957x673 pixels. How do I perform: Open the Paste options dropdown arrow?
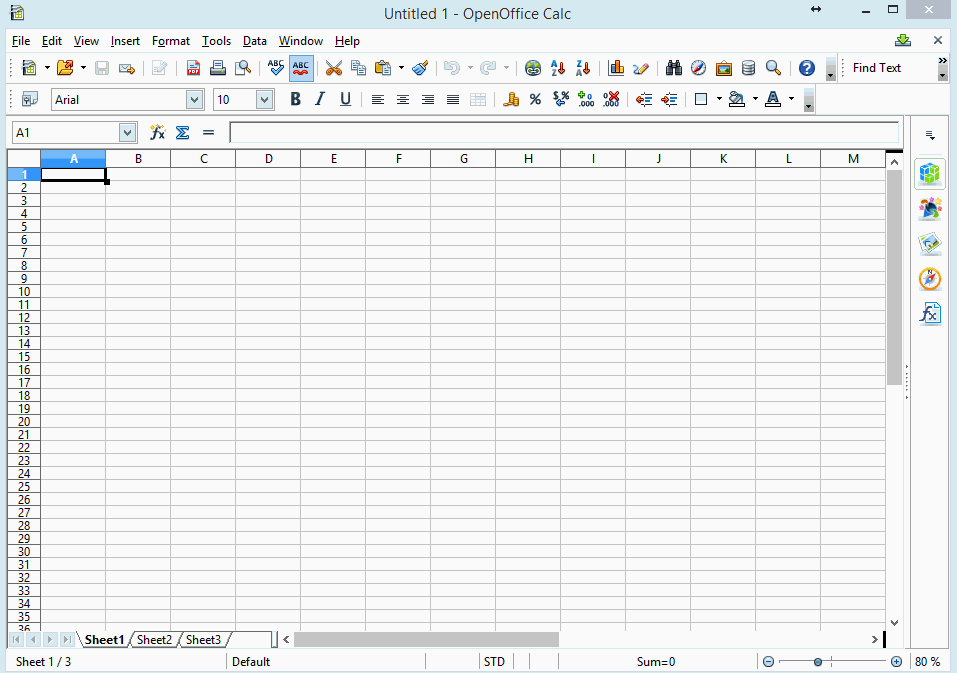pos(401,68)
